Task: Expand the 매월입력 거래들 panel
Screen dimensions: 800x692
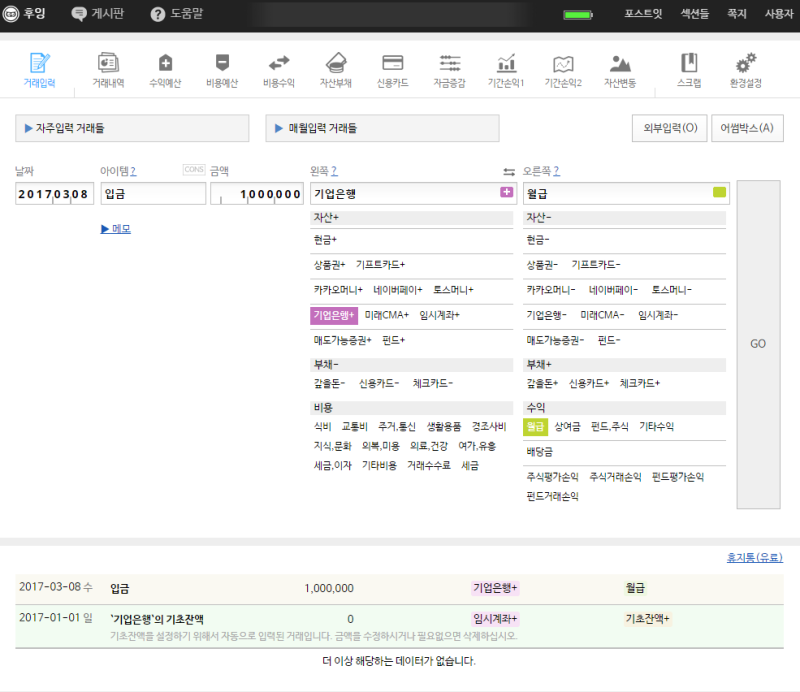Action: (382, 128)
